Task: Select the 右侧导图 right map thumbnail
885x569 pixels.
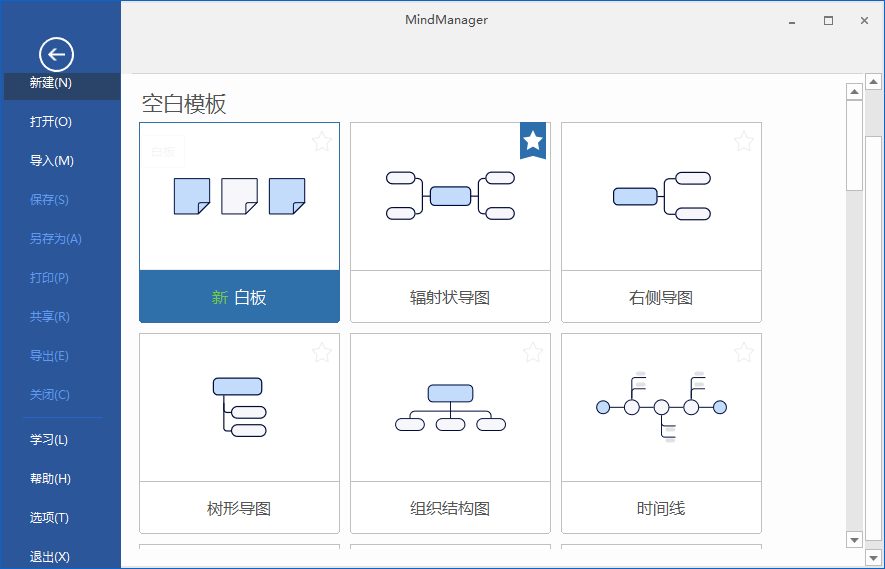Action: 661,196
